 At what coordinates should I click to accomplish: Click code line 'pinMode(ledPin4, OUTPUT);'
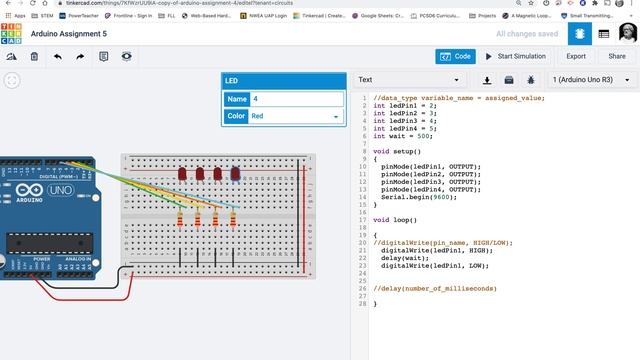pyautogui.click(x=431, y=189)
